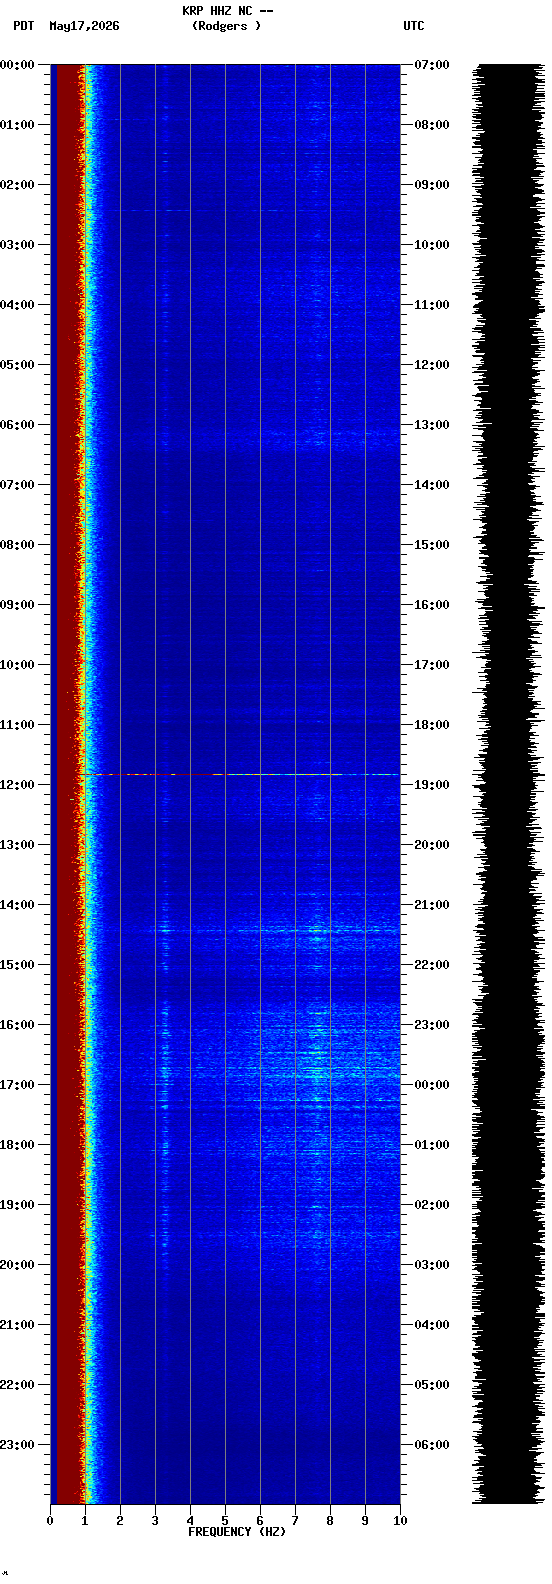Click the 12:00 UTC label on right axis
Screen dimensions: 552x1584
click(432, 365)
